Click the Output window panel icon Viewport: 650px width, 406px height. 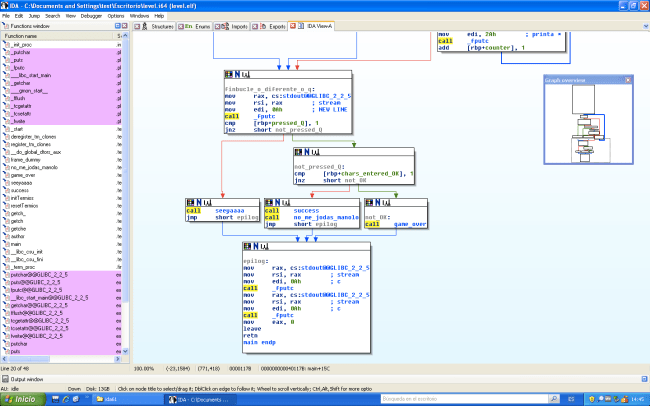4,380
